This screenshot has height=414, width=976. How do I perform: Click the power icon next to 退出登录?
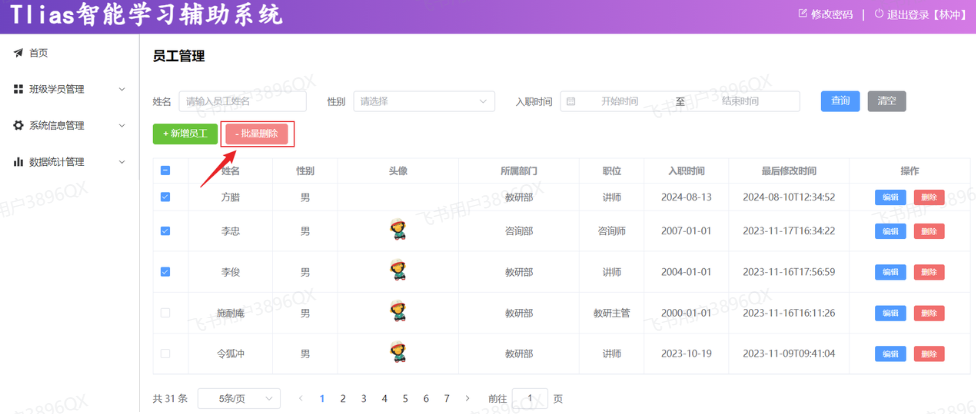pos(879,14)
